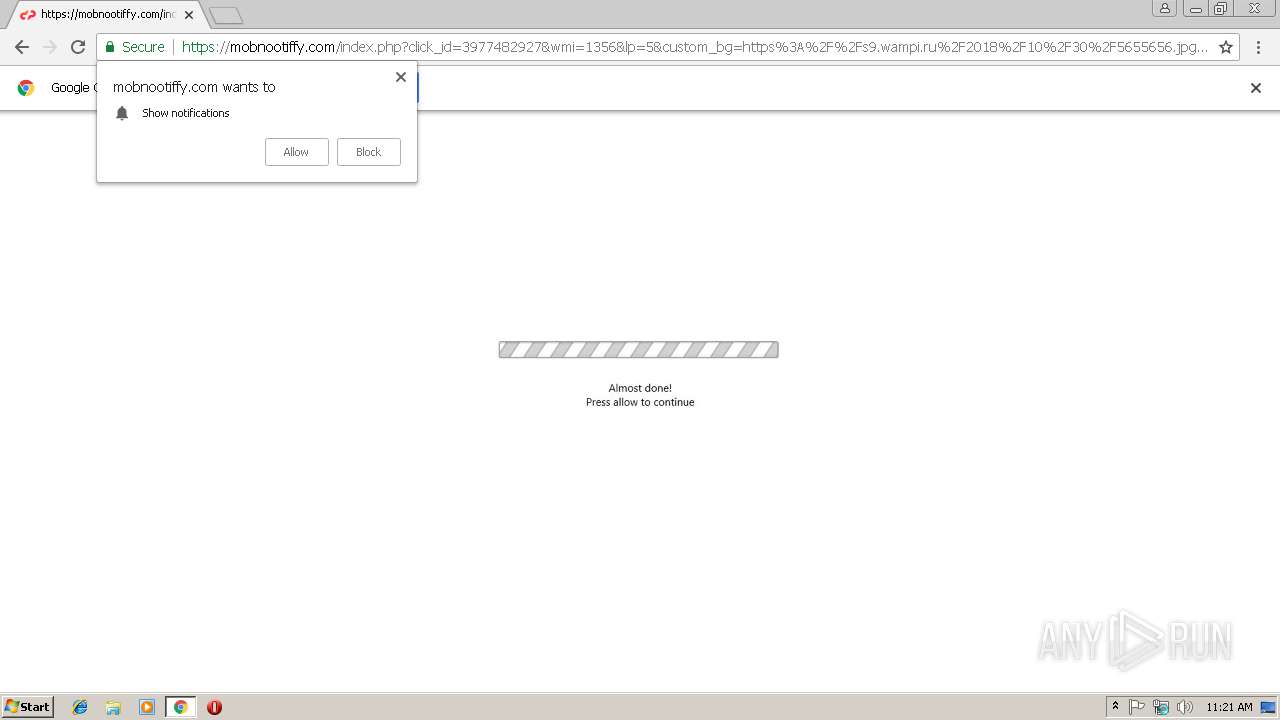This screenshot has width=1280, height=720.
Task: Open the red Opera taskbar icon
Action: (x=214, y=707)
